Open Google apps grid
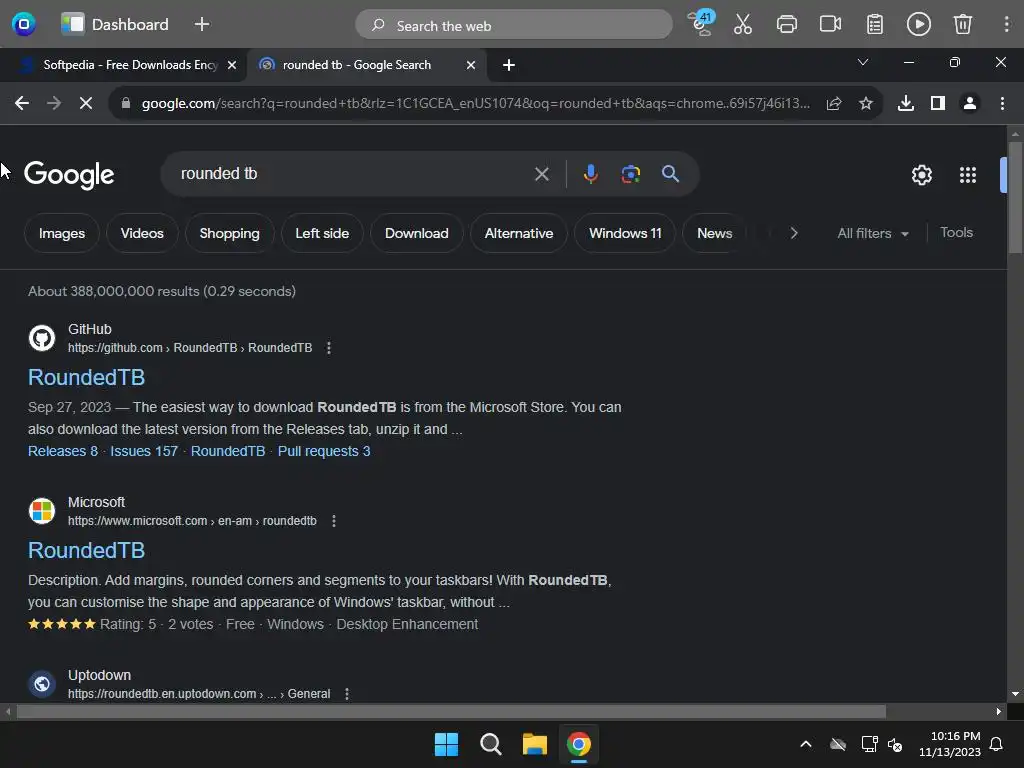The width and height of the screenshot is (1024, 768). (x=967, y=174)
